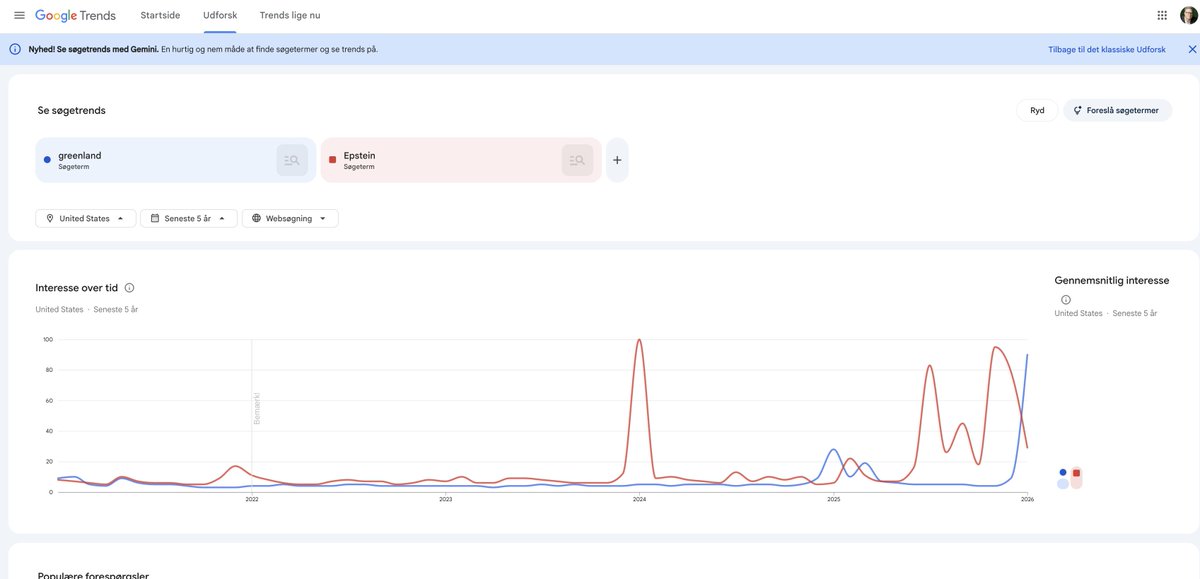The width and height of the screenshot is (1200, 579).
Task: Click the Interesse over tid heading
Action: pos(77,288)
